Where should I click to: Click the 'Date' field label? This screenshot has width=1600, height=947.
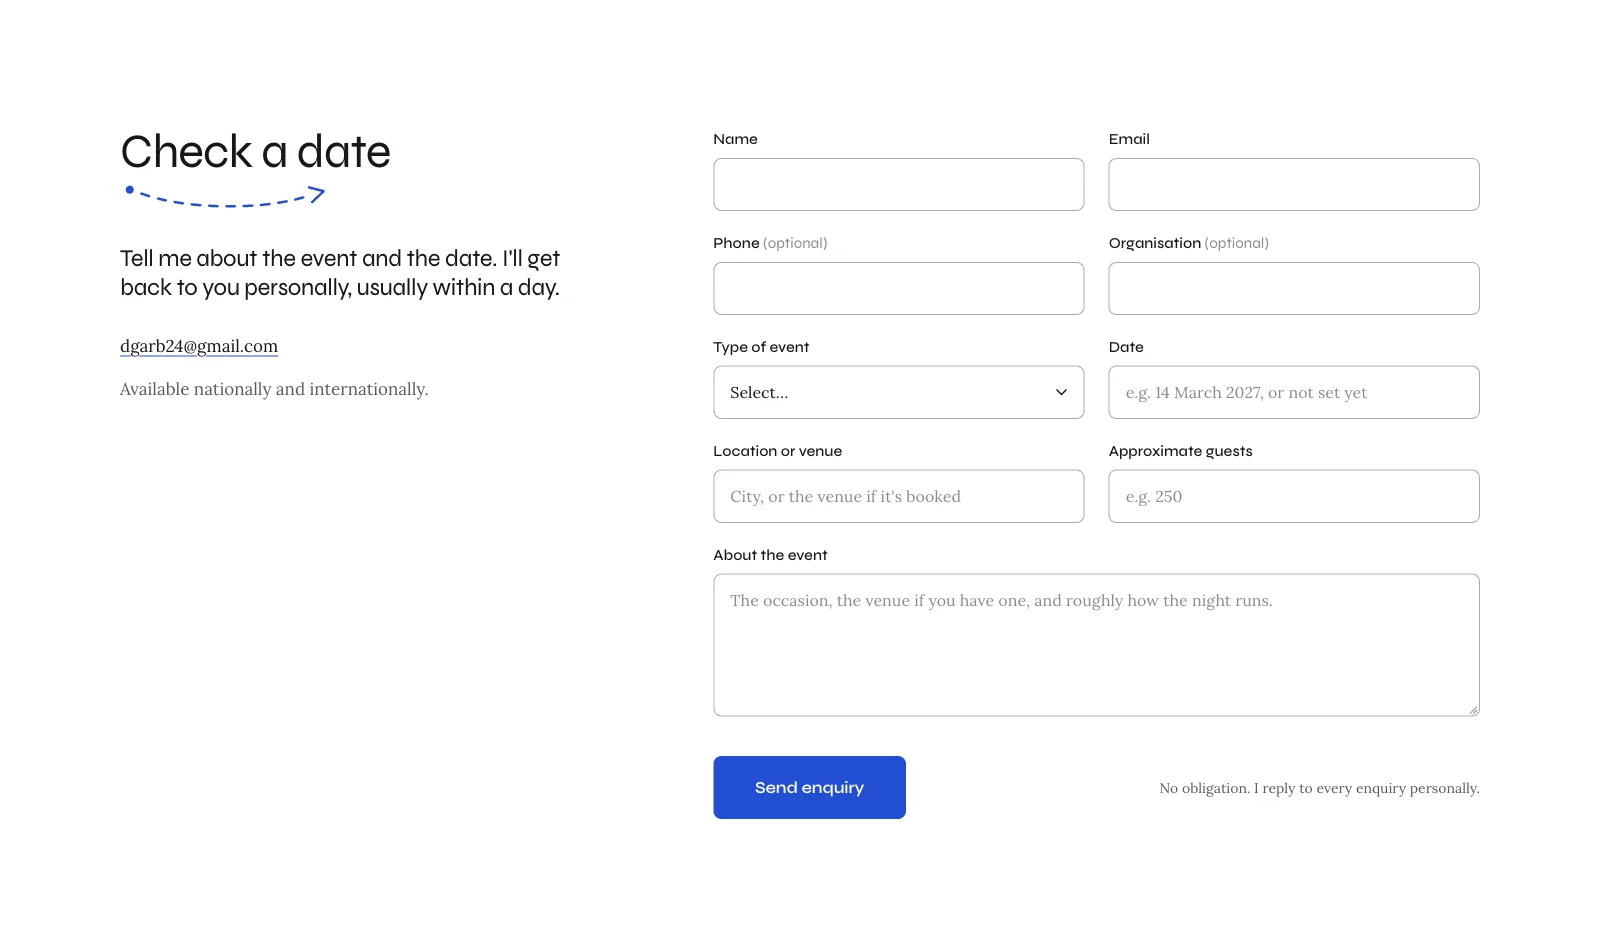tap(1126, 347)
